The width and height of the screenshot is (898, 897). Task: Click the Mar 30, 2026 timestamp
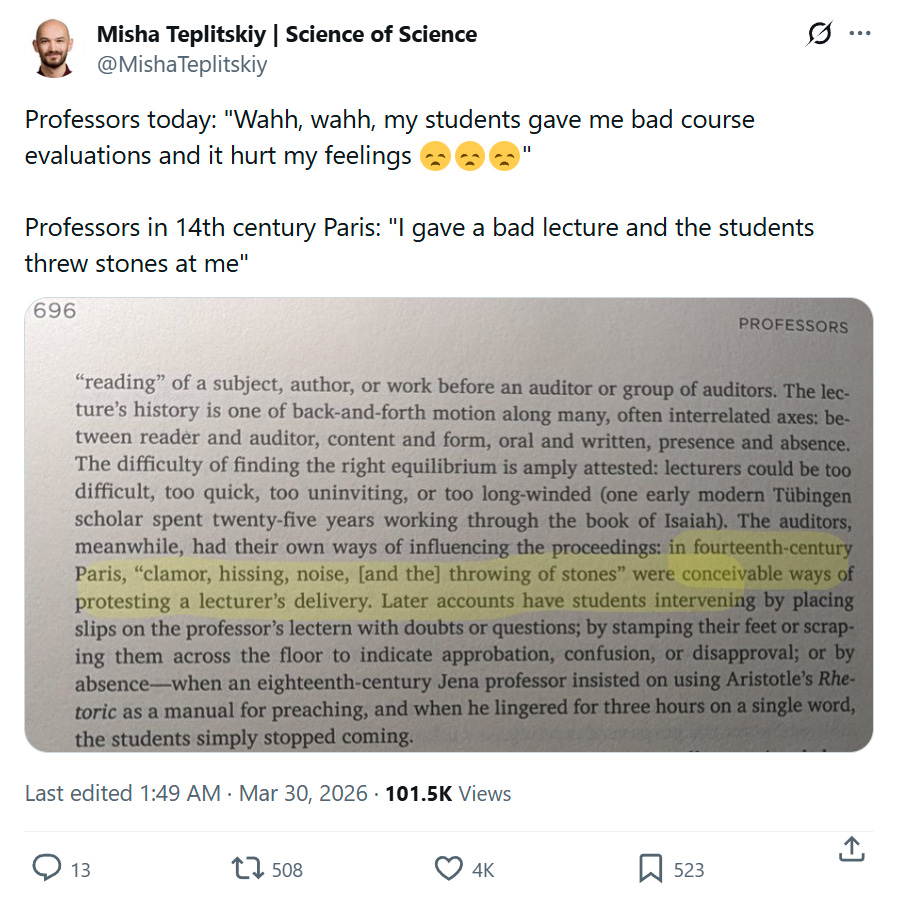[x=301, y=794]
